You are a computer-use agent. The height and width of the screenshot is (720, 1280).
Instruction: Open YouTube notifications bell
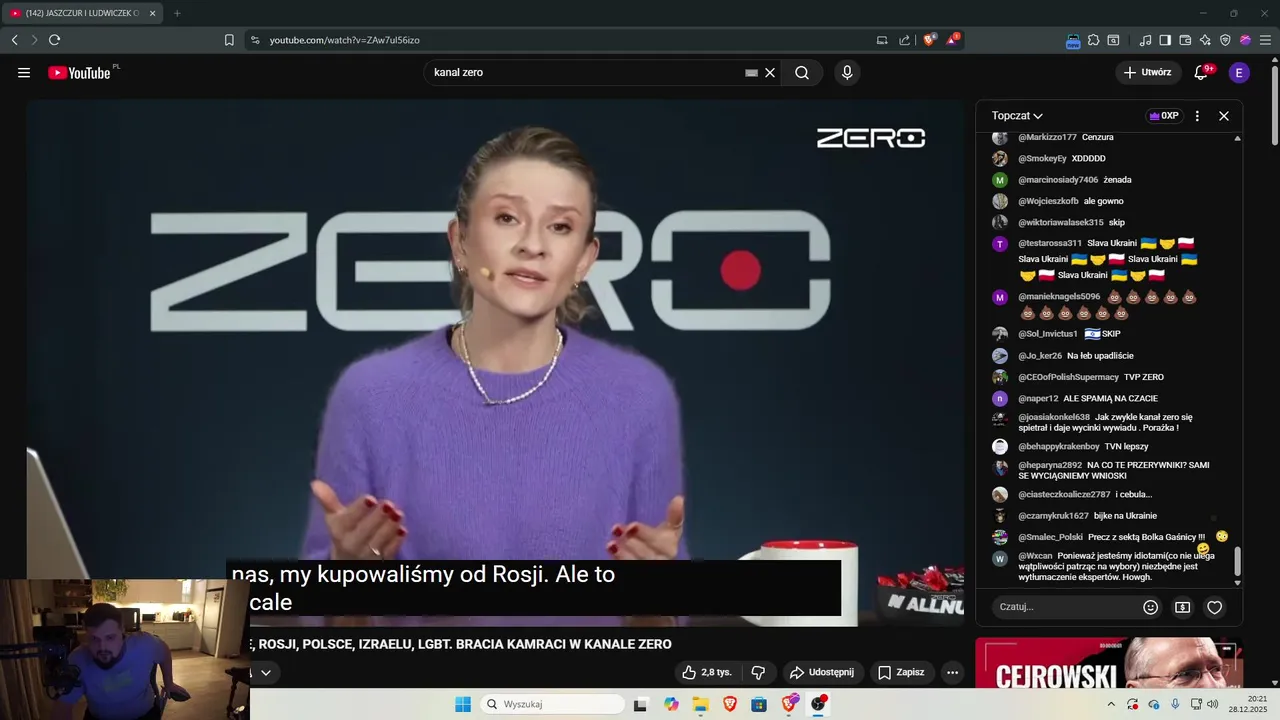coord(1202,73)
